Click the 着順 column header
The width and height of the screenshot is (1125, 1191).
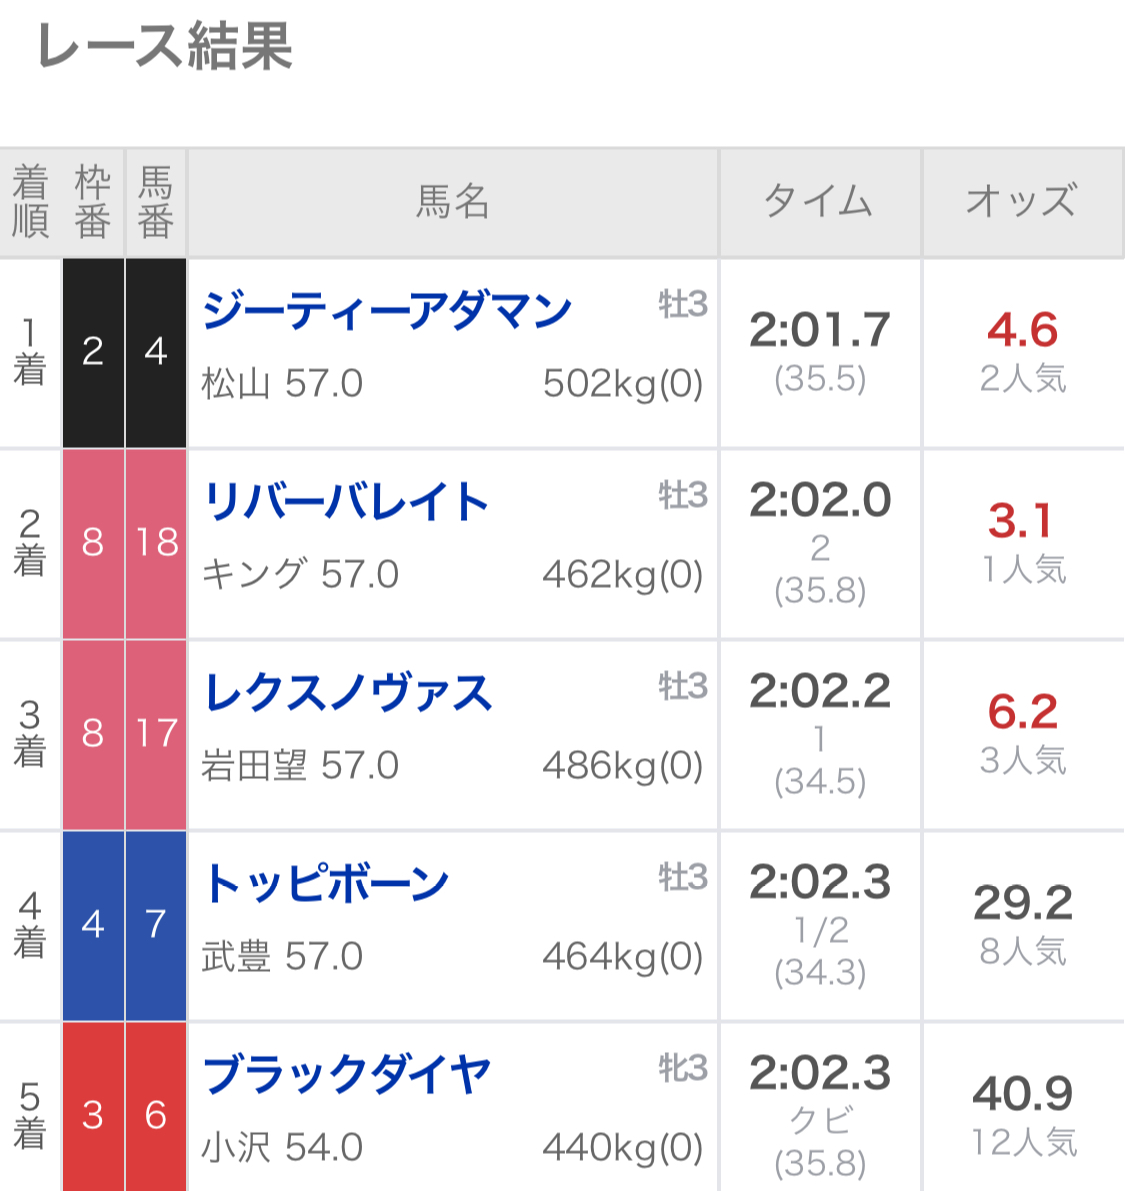click(x=30, y=203)
